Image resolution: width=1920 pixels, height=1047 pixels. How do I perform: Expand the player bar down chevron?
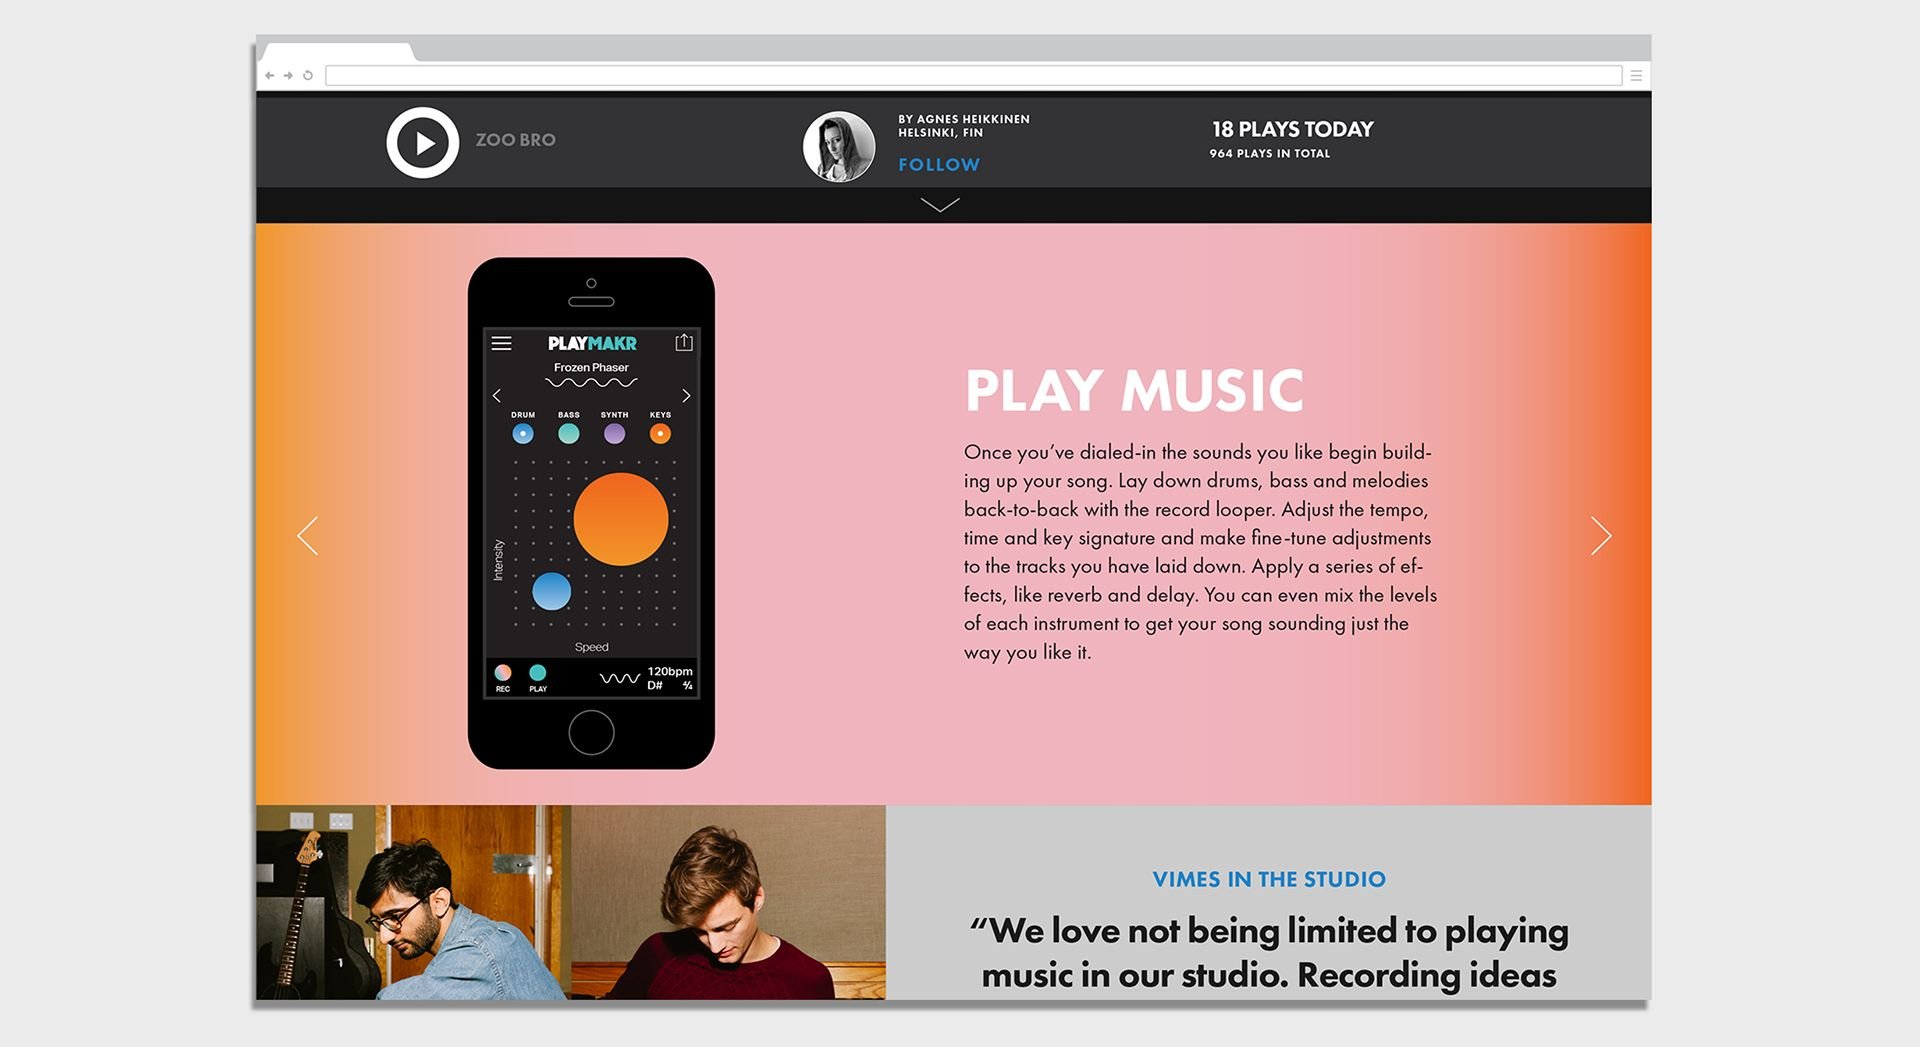tap(940, 205)
